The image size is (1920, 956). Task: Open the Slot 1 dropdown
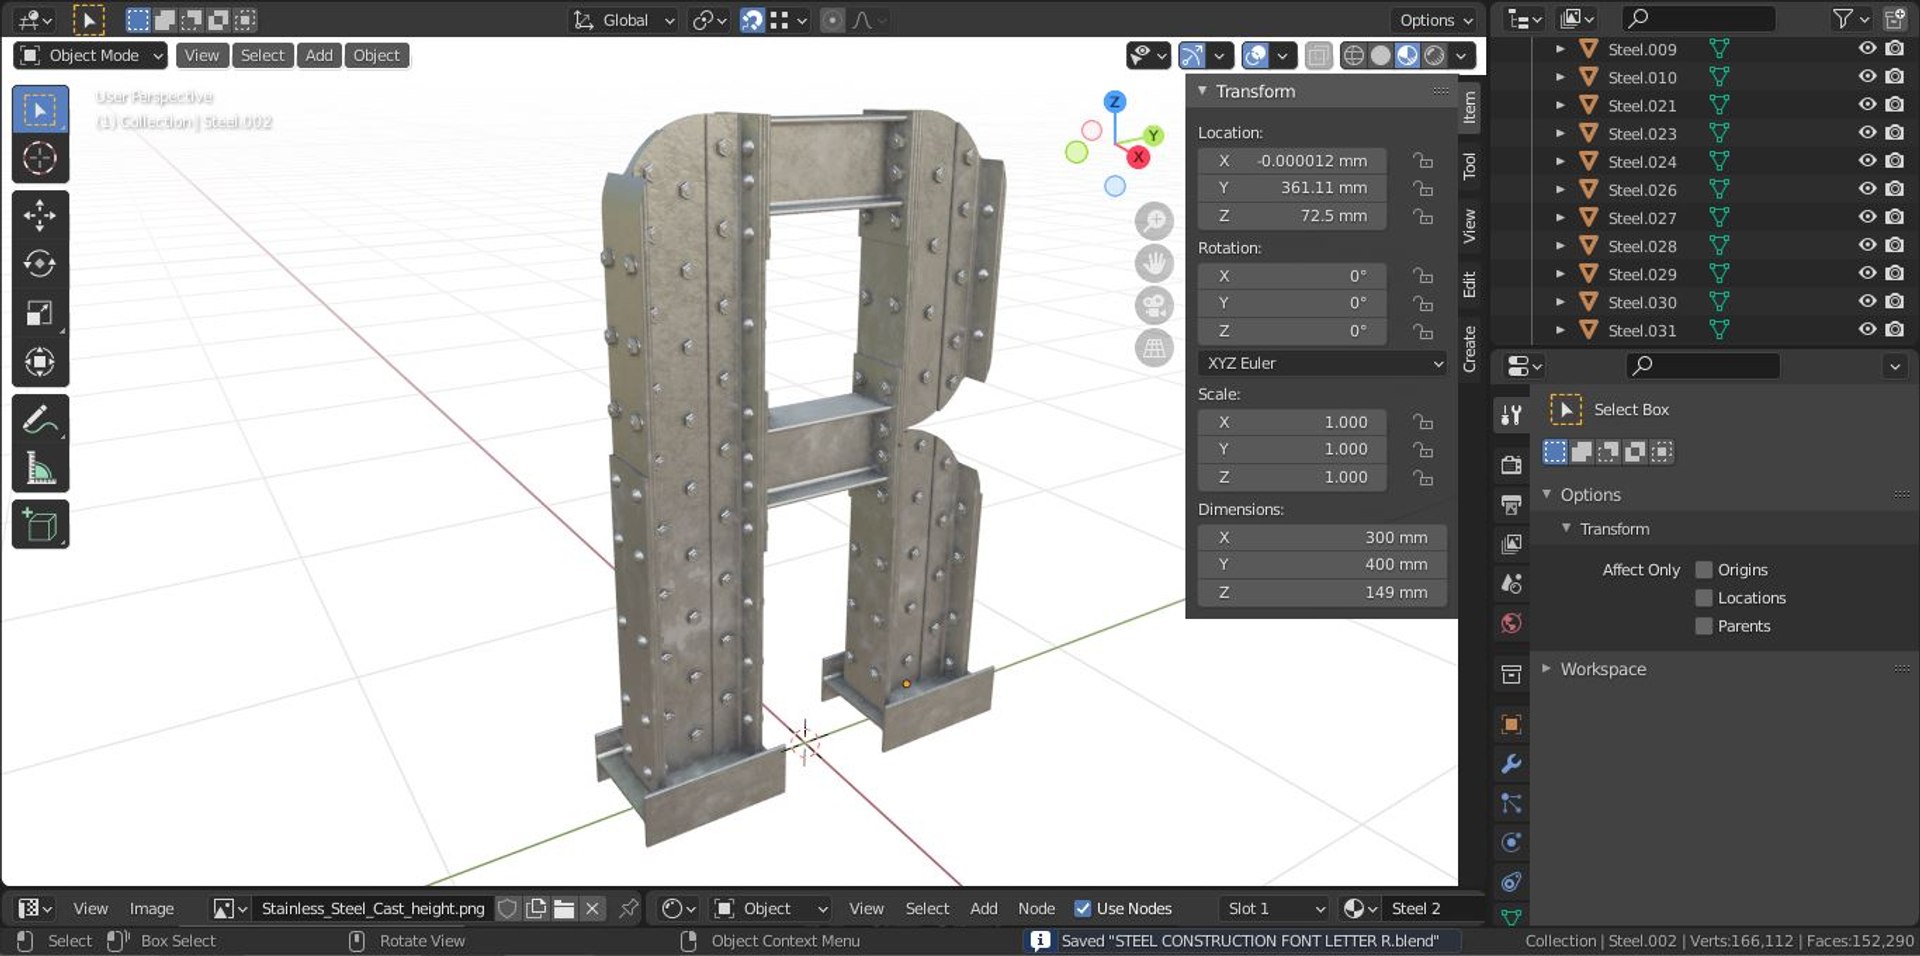point(1275,908)
